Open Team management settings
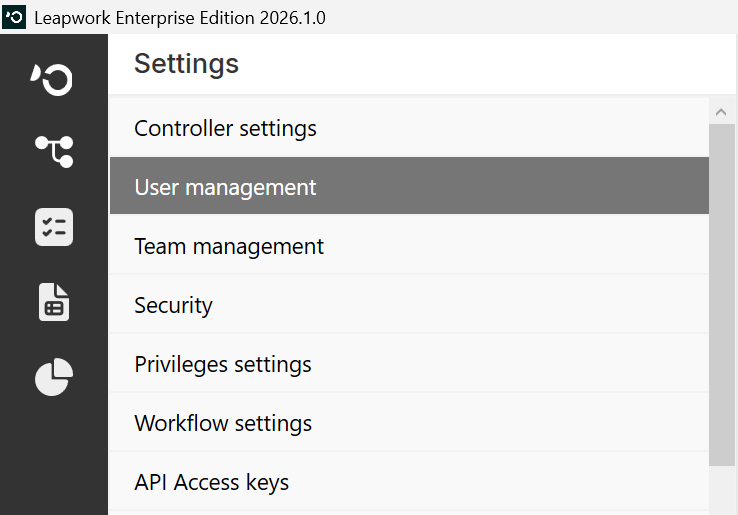This screenshot has height=515, width=738. (x=409, y=245)
